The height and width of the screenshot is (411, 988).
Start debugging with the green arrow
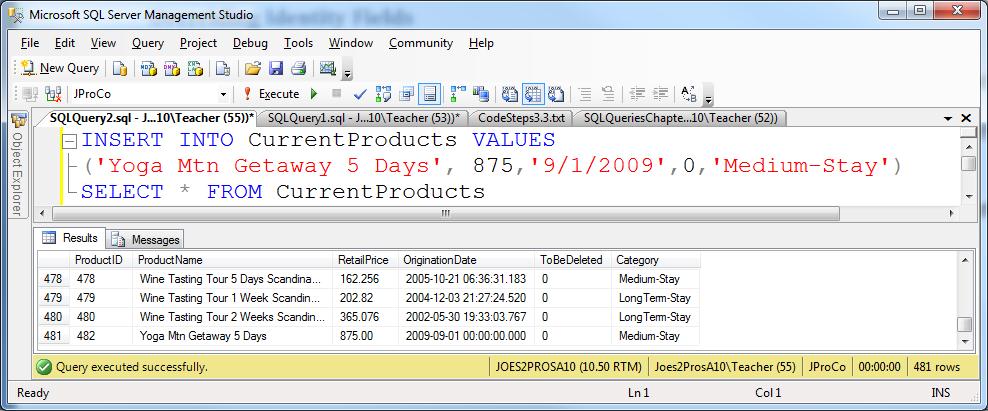314,94
